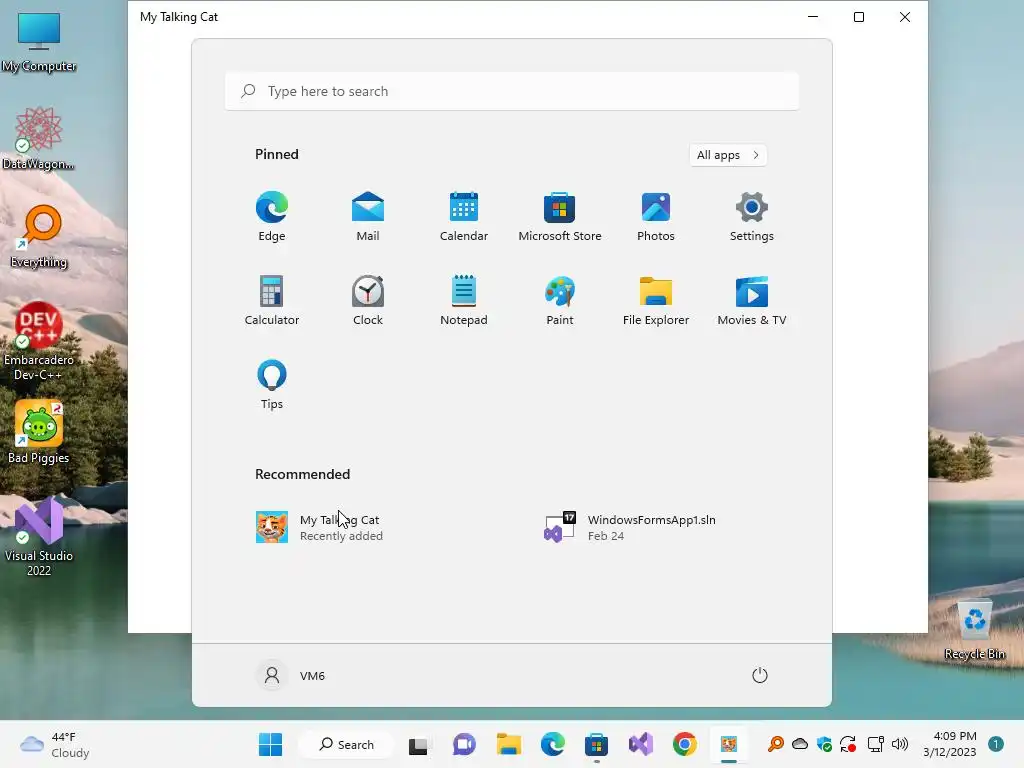Viewport: 1024px width, 768px height.
Task: Maximize the My Talking Cat window
Action: (x=859, y=17)
